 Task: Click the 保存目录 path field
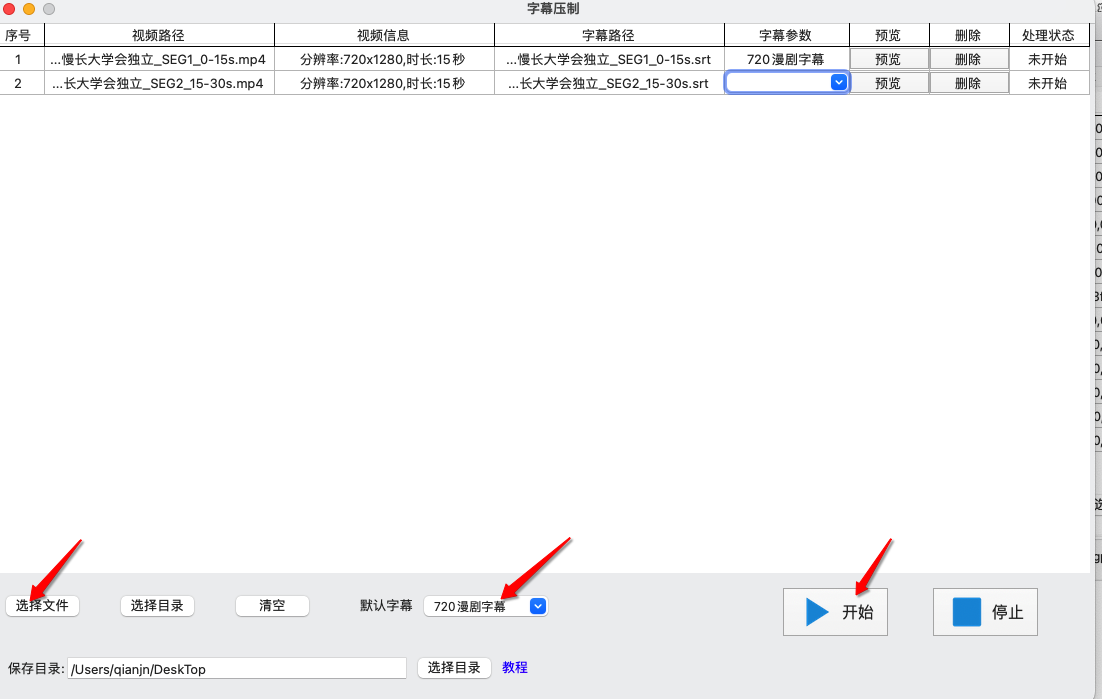tap(237, 668)
